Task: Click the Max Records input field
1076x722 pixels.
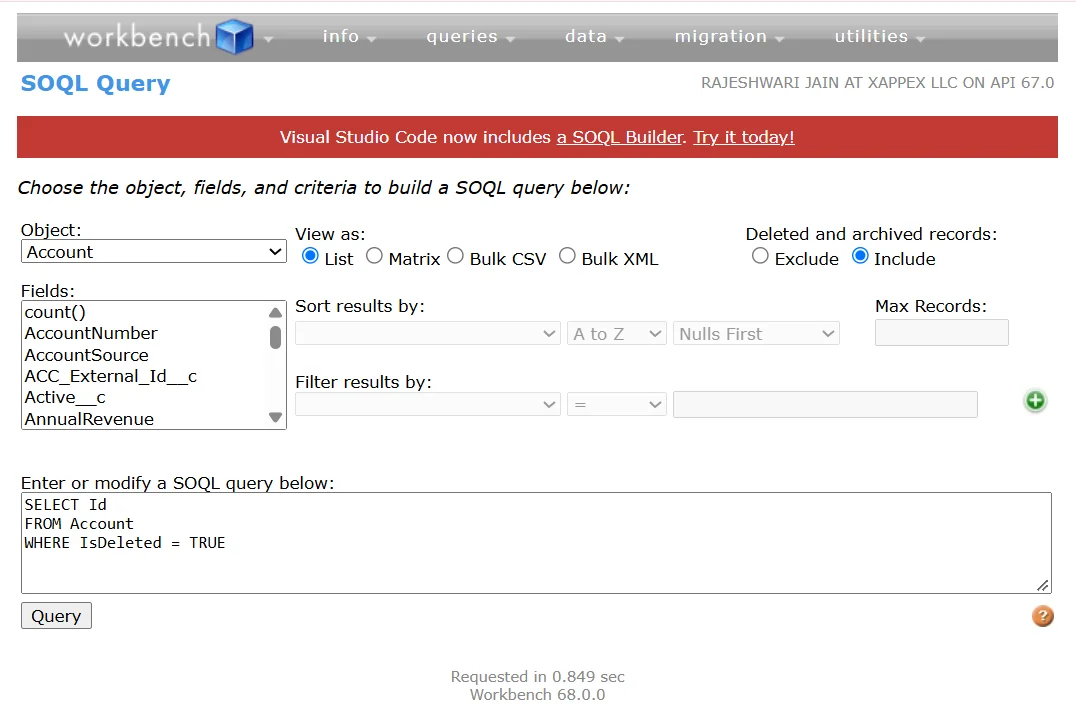Action: pos(942,333)
